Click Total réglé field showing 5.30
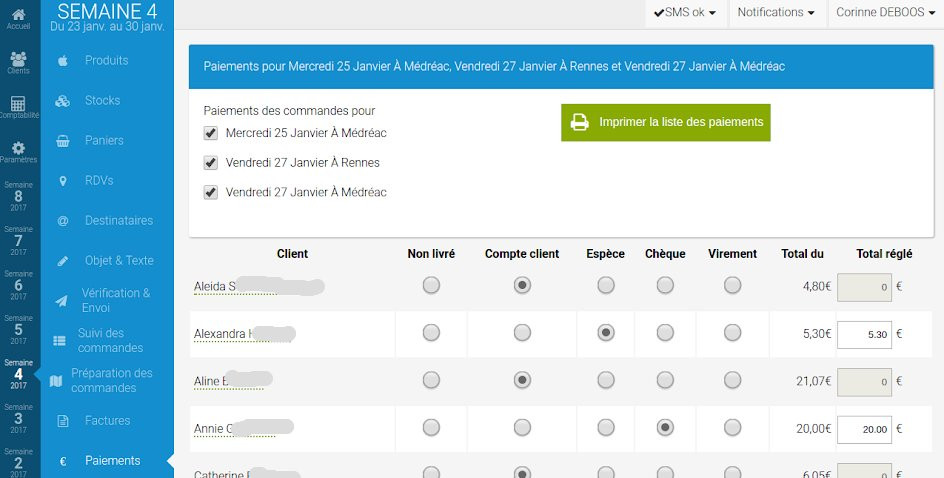Image resolution: width=944 pixels, height=478 pixels. 864,334
